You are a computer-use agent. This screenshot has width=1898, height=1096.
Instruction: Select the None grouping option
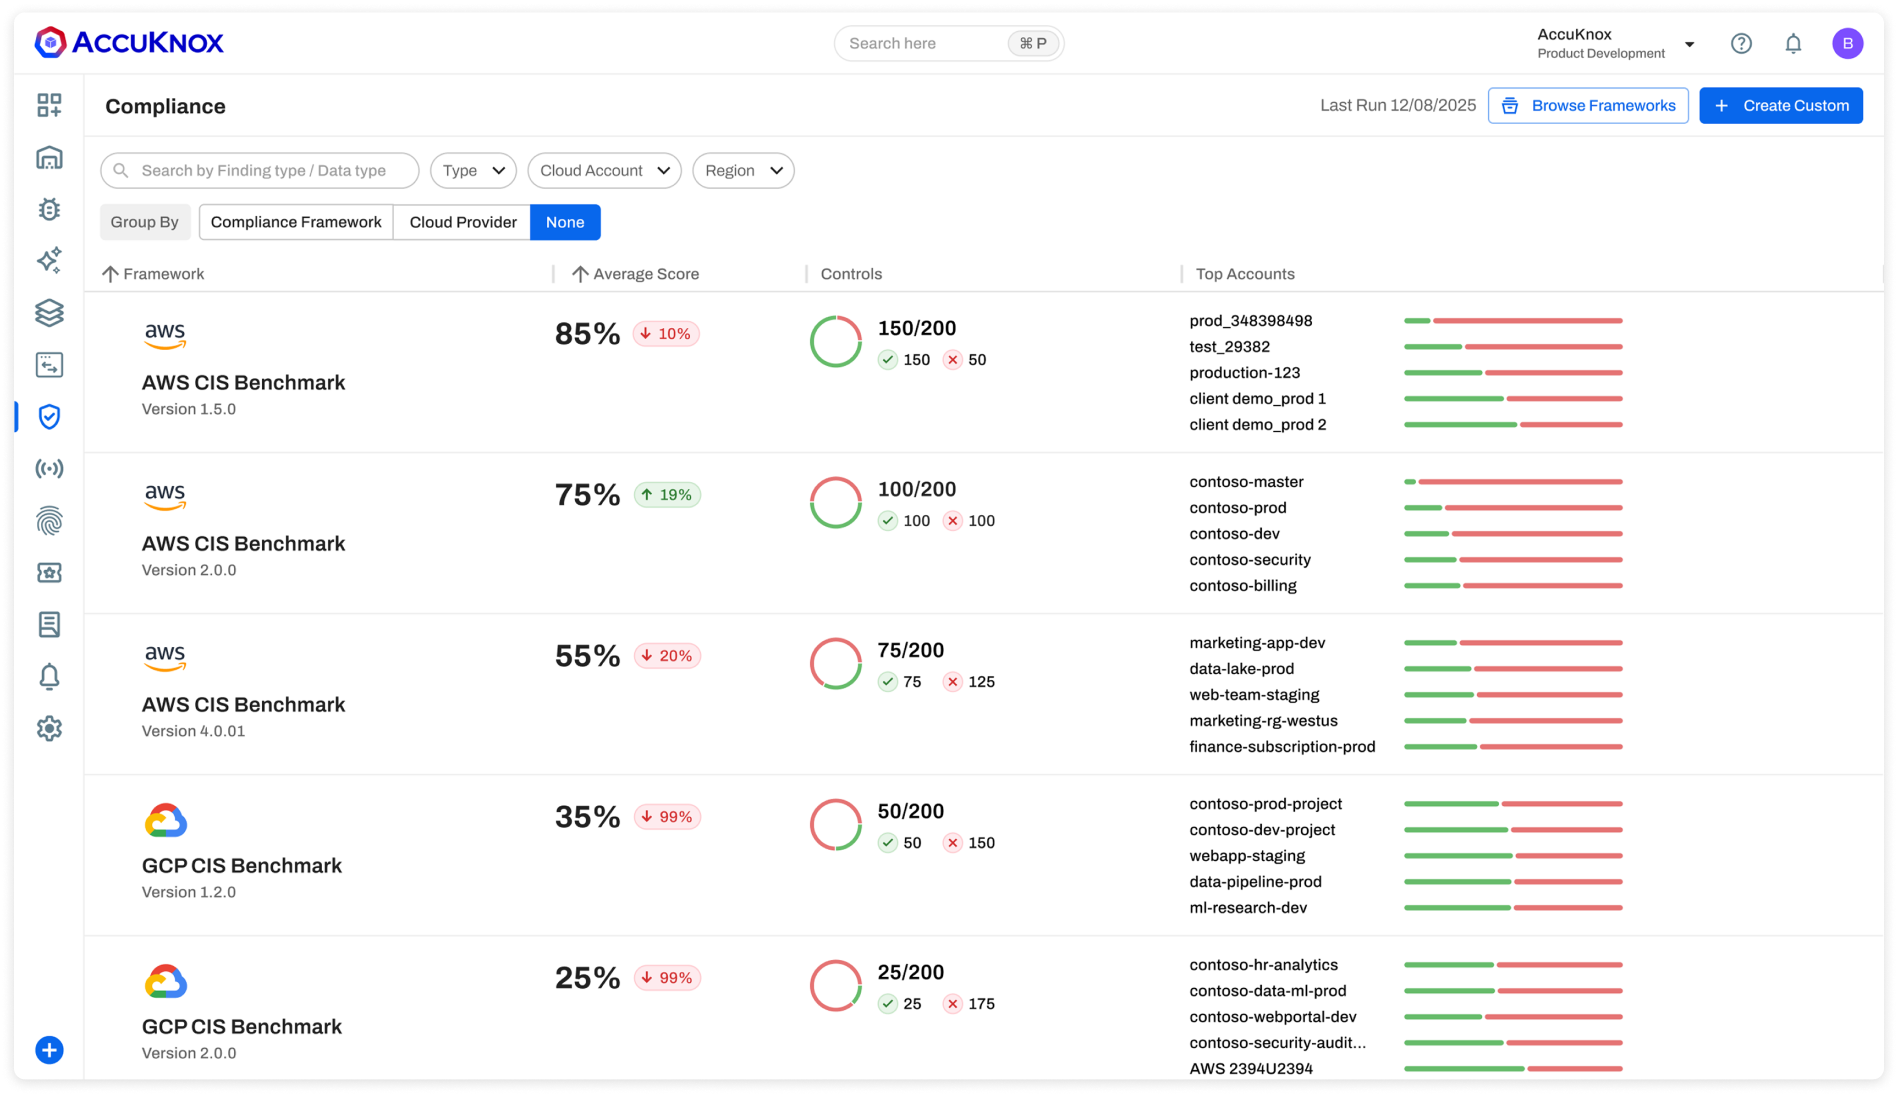point(564,222)
